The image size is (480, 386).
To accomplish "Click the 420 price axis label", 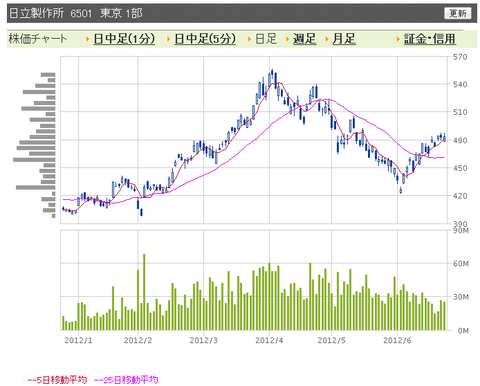I will pos(460,196).
